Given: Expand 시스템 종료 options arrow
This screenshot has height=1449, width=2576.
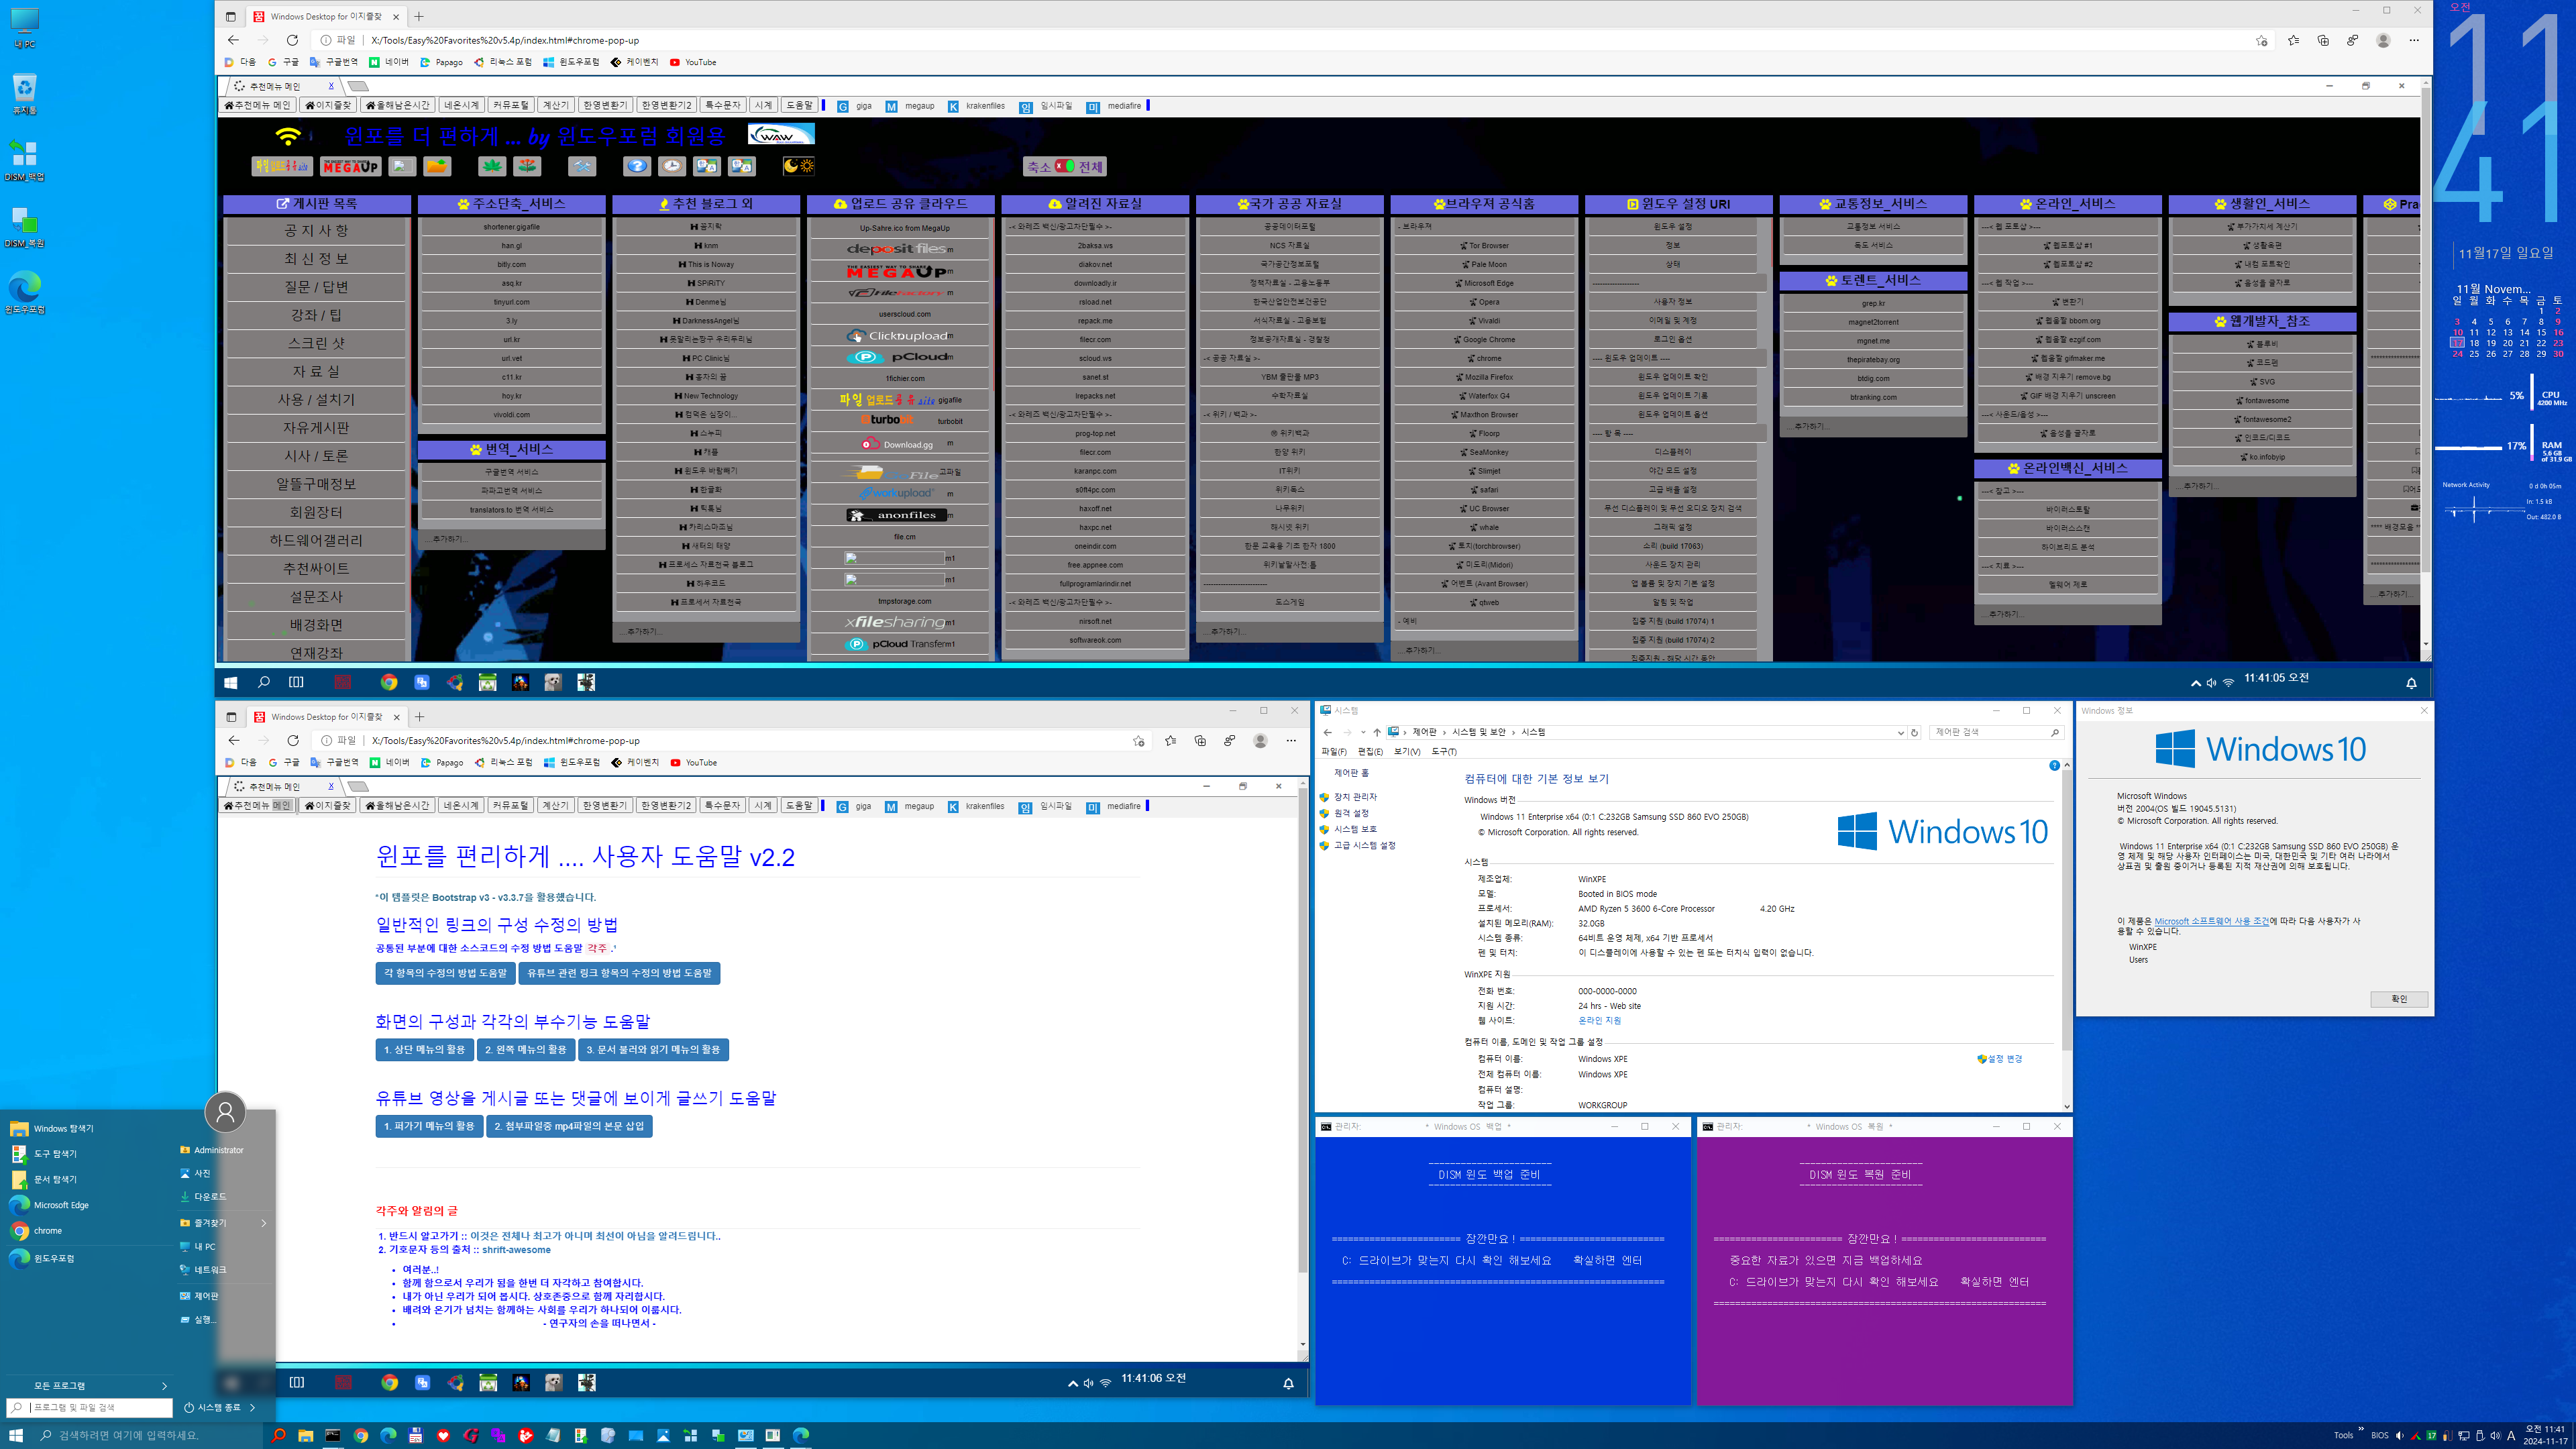Looking at the screenshot, I should (x=253, y=1408).
